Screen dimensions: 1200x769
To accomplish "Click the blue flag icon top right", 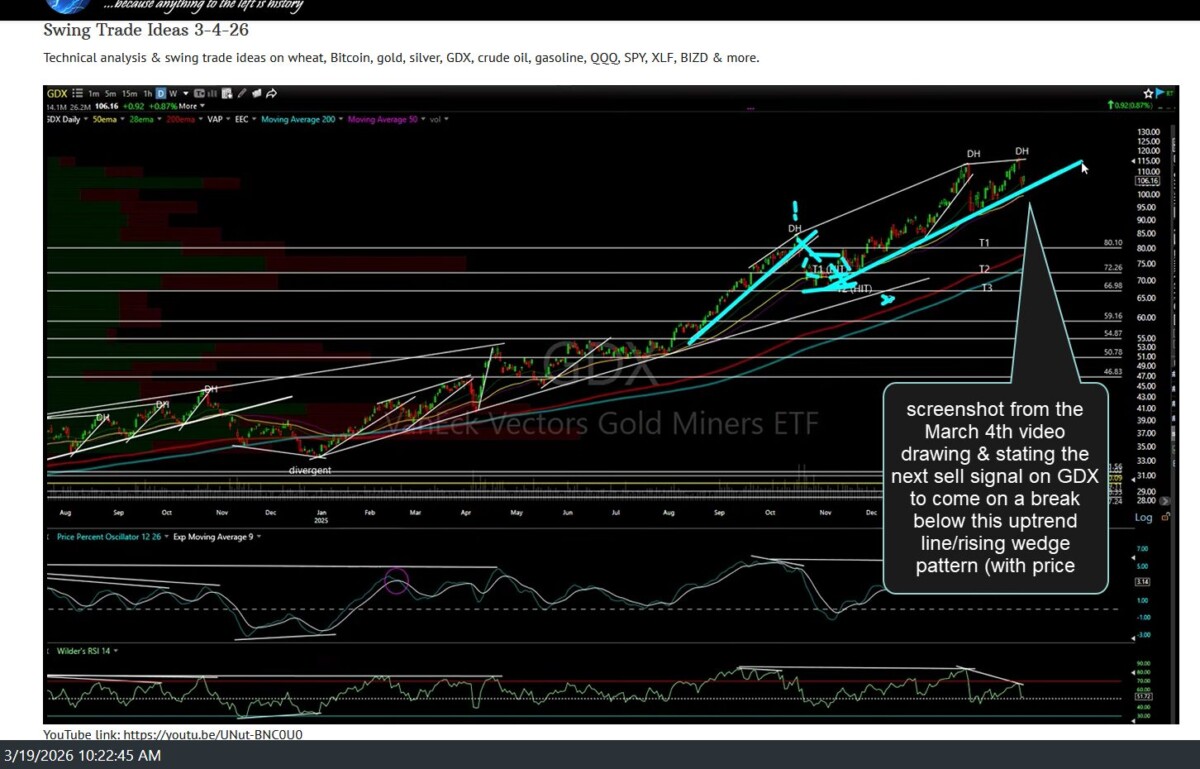I will click(x=1159, y=93).
